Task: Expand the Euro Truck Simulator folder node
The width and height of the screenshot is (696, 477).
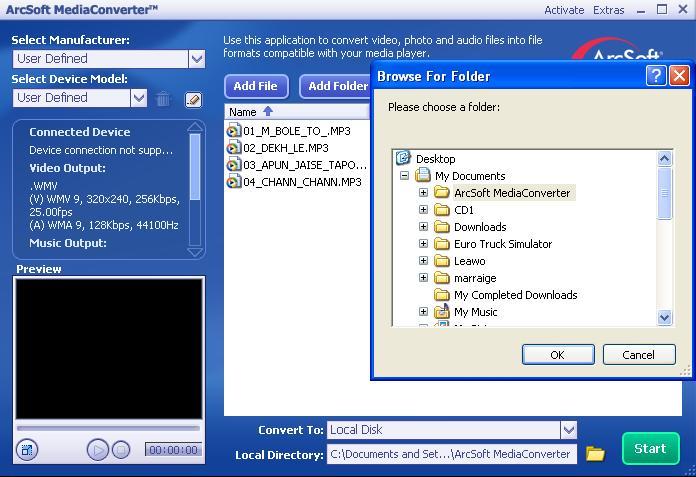Action: (x=423, y=244)
